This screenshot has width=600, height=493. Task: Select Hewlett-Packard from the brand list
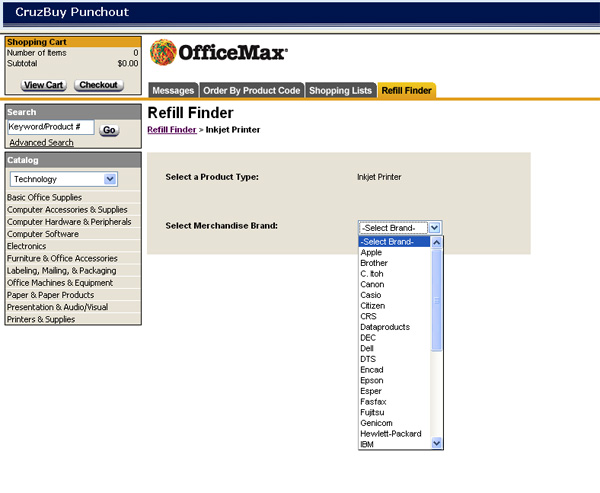(394, 434)
